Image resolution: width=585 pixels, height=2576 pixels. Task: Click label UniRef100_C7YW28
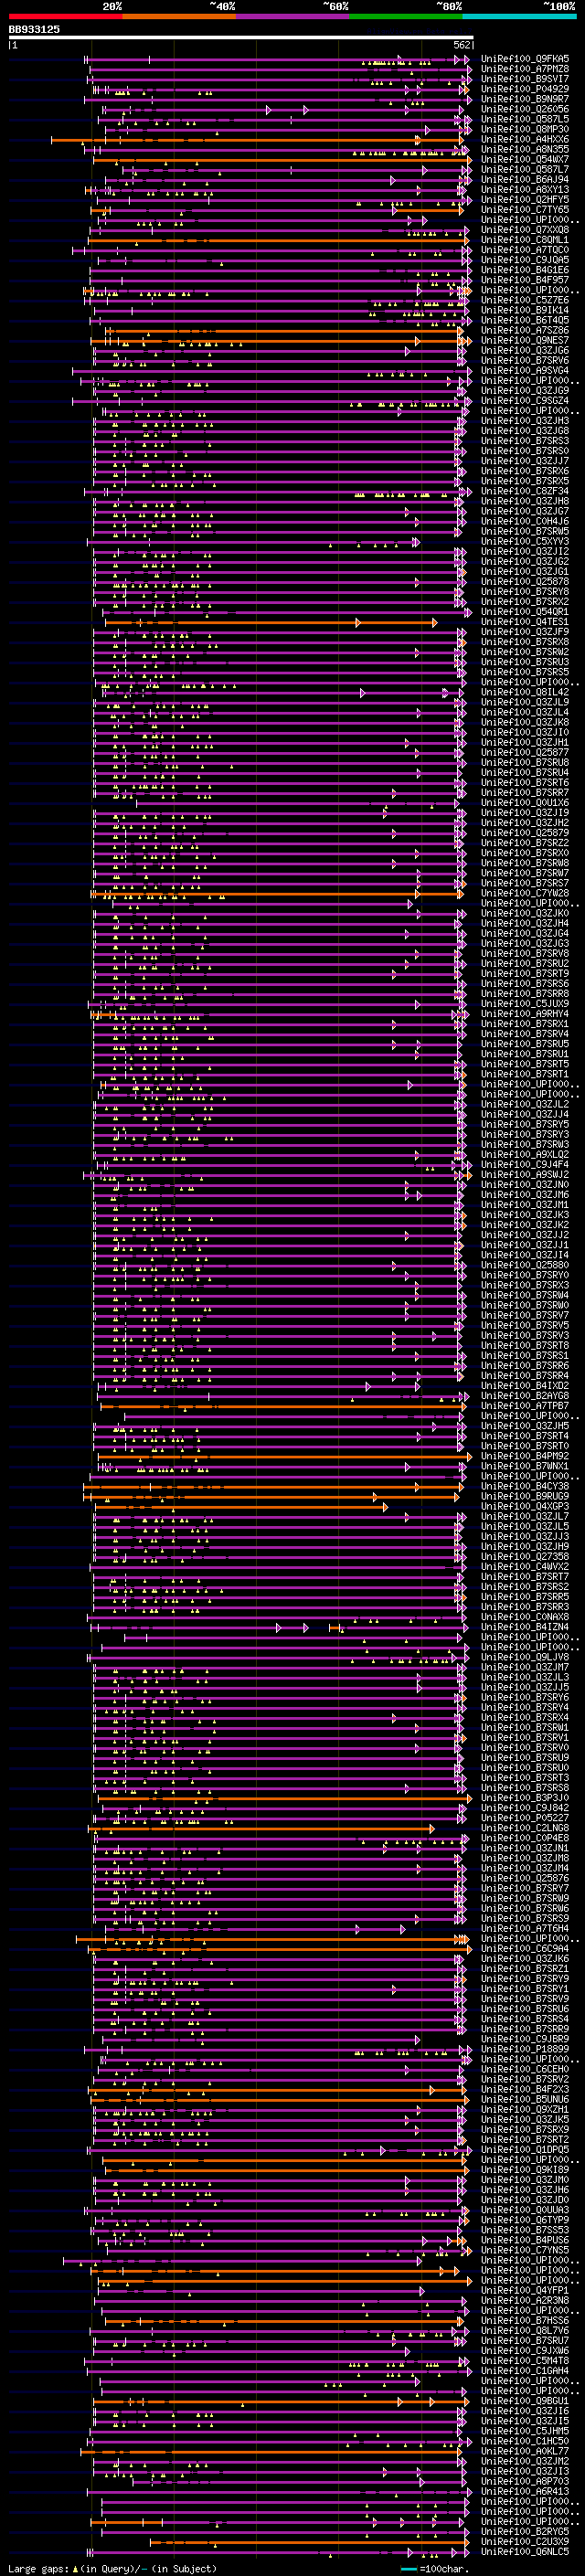pos(525,893)
